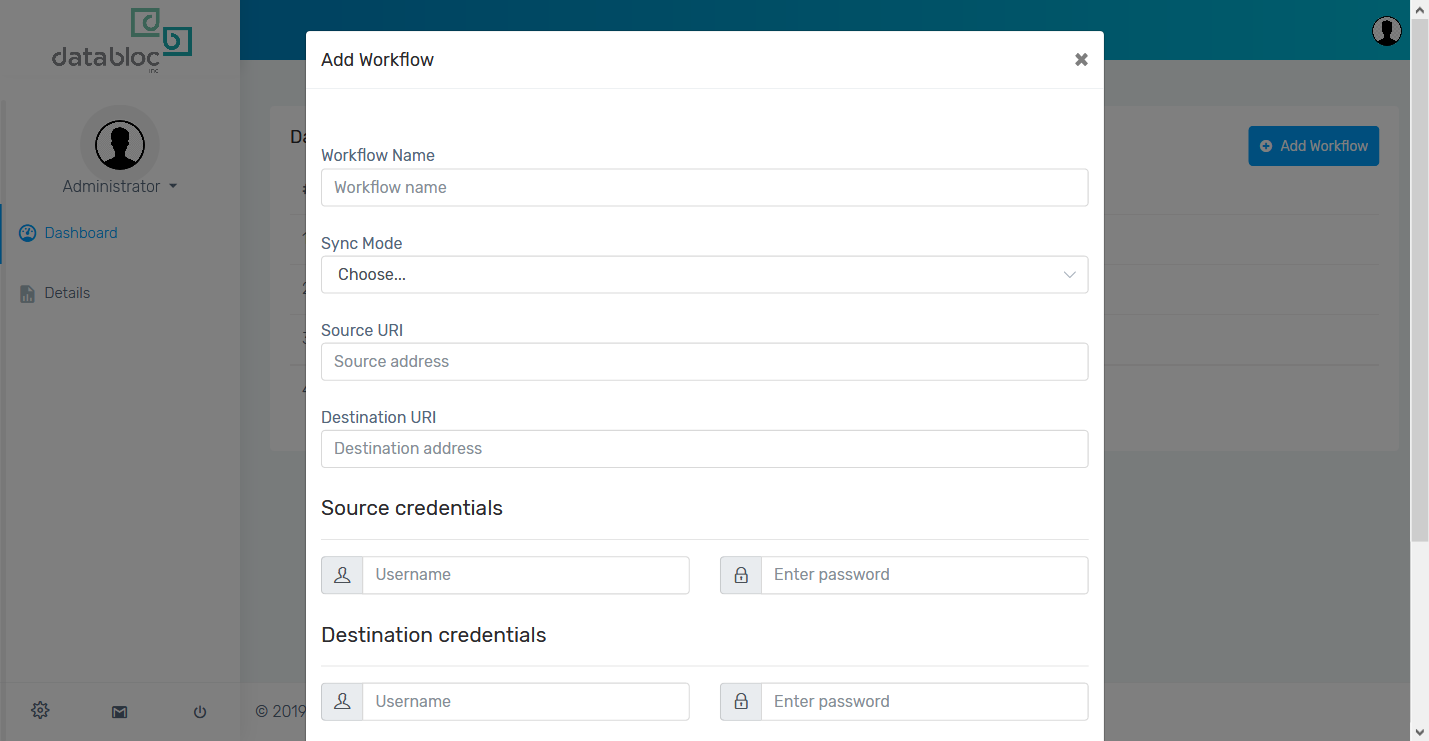Focus the Workflow Name input field
Viewport: 1429px width, 741px height.
(x=704, y=188)
